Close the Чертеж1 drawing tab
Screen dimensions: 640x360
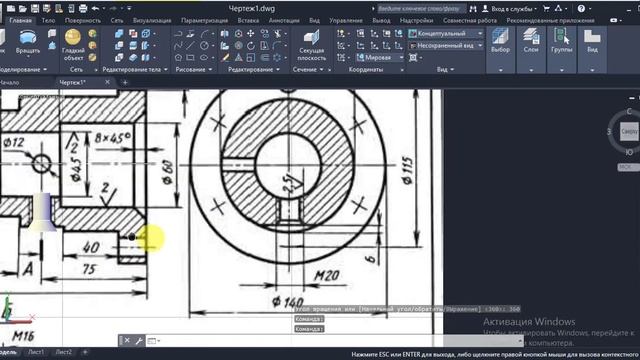coord(107,82)
